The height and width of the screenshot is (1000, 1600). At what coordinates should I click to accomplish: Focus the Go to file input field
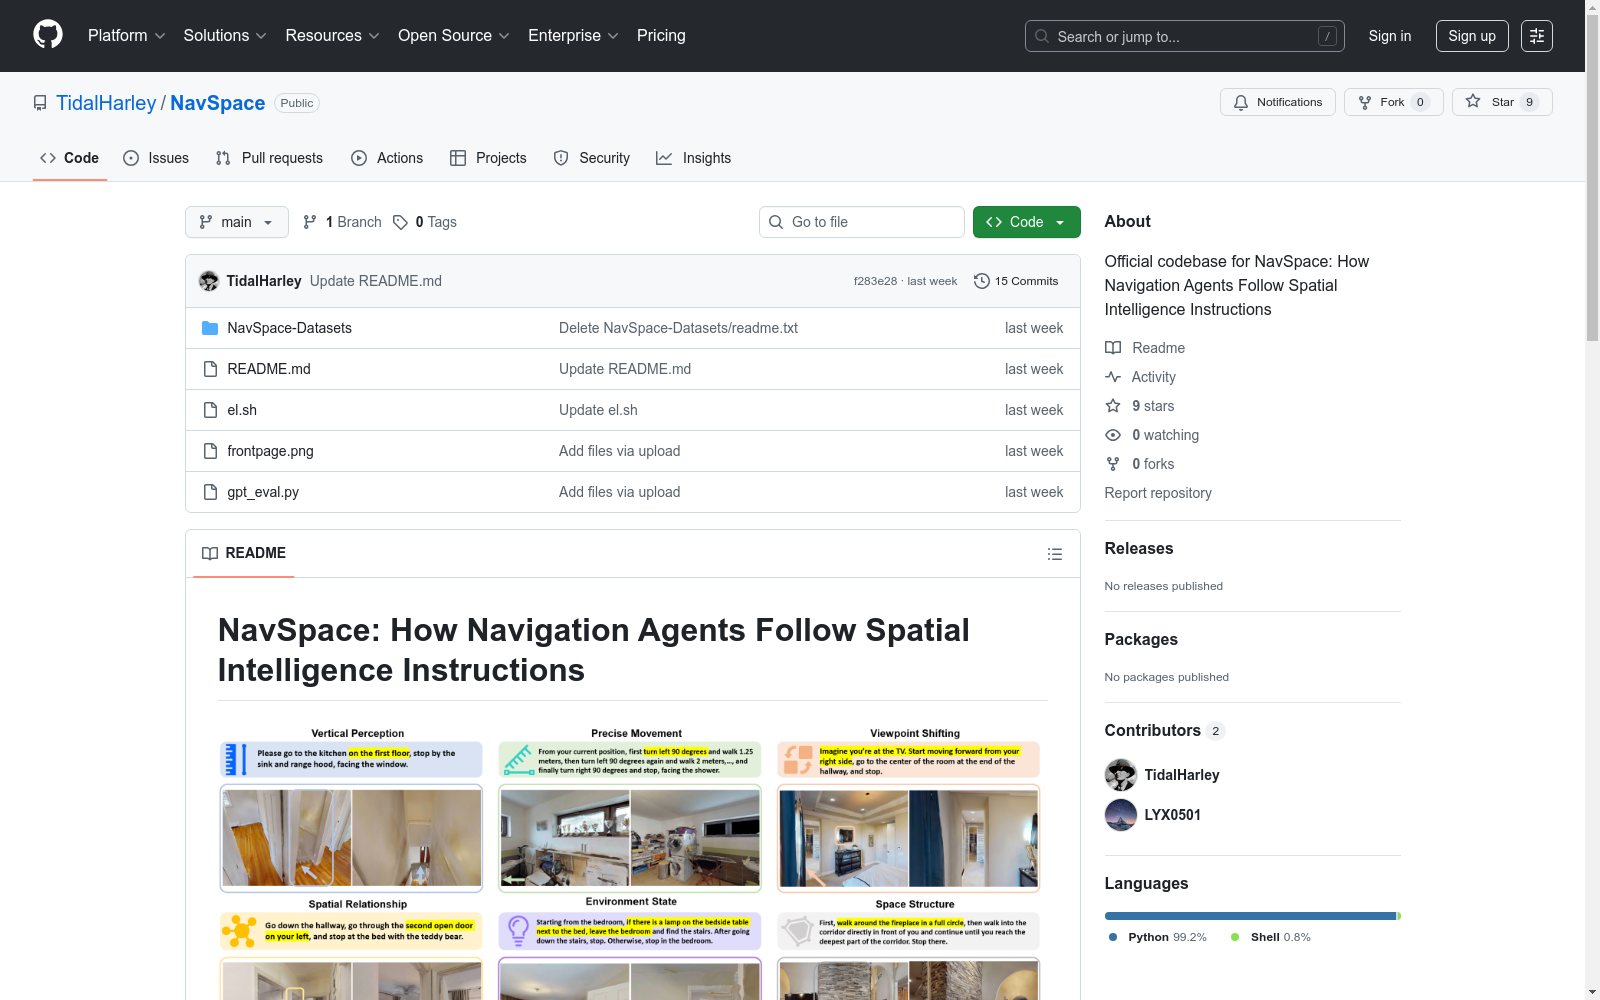tap(862, 222)
